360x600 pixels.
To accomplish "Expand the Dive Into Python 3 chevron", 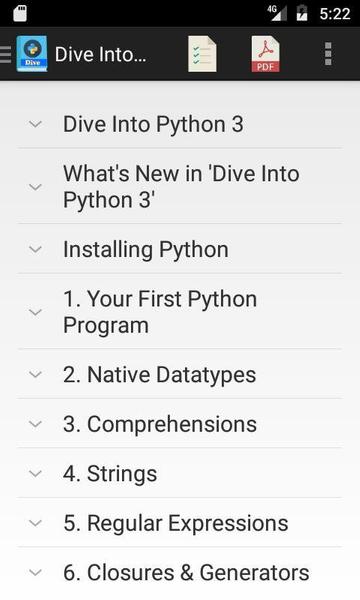I will click(35, 124).
